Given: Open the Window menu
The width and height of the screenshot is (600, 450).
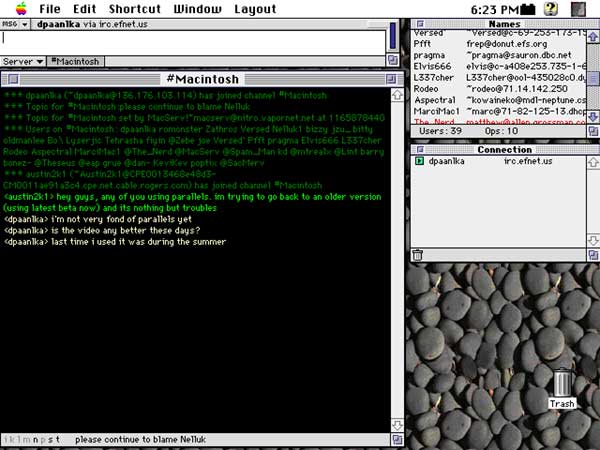Looking at the screenshot, I should tap(197, 9).
